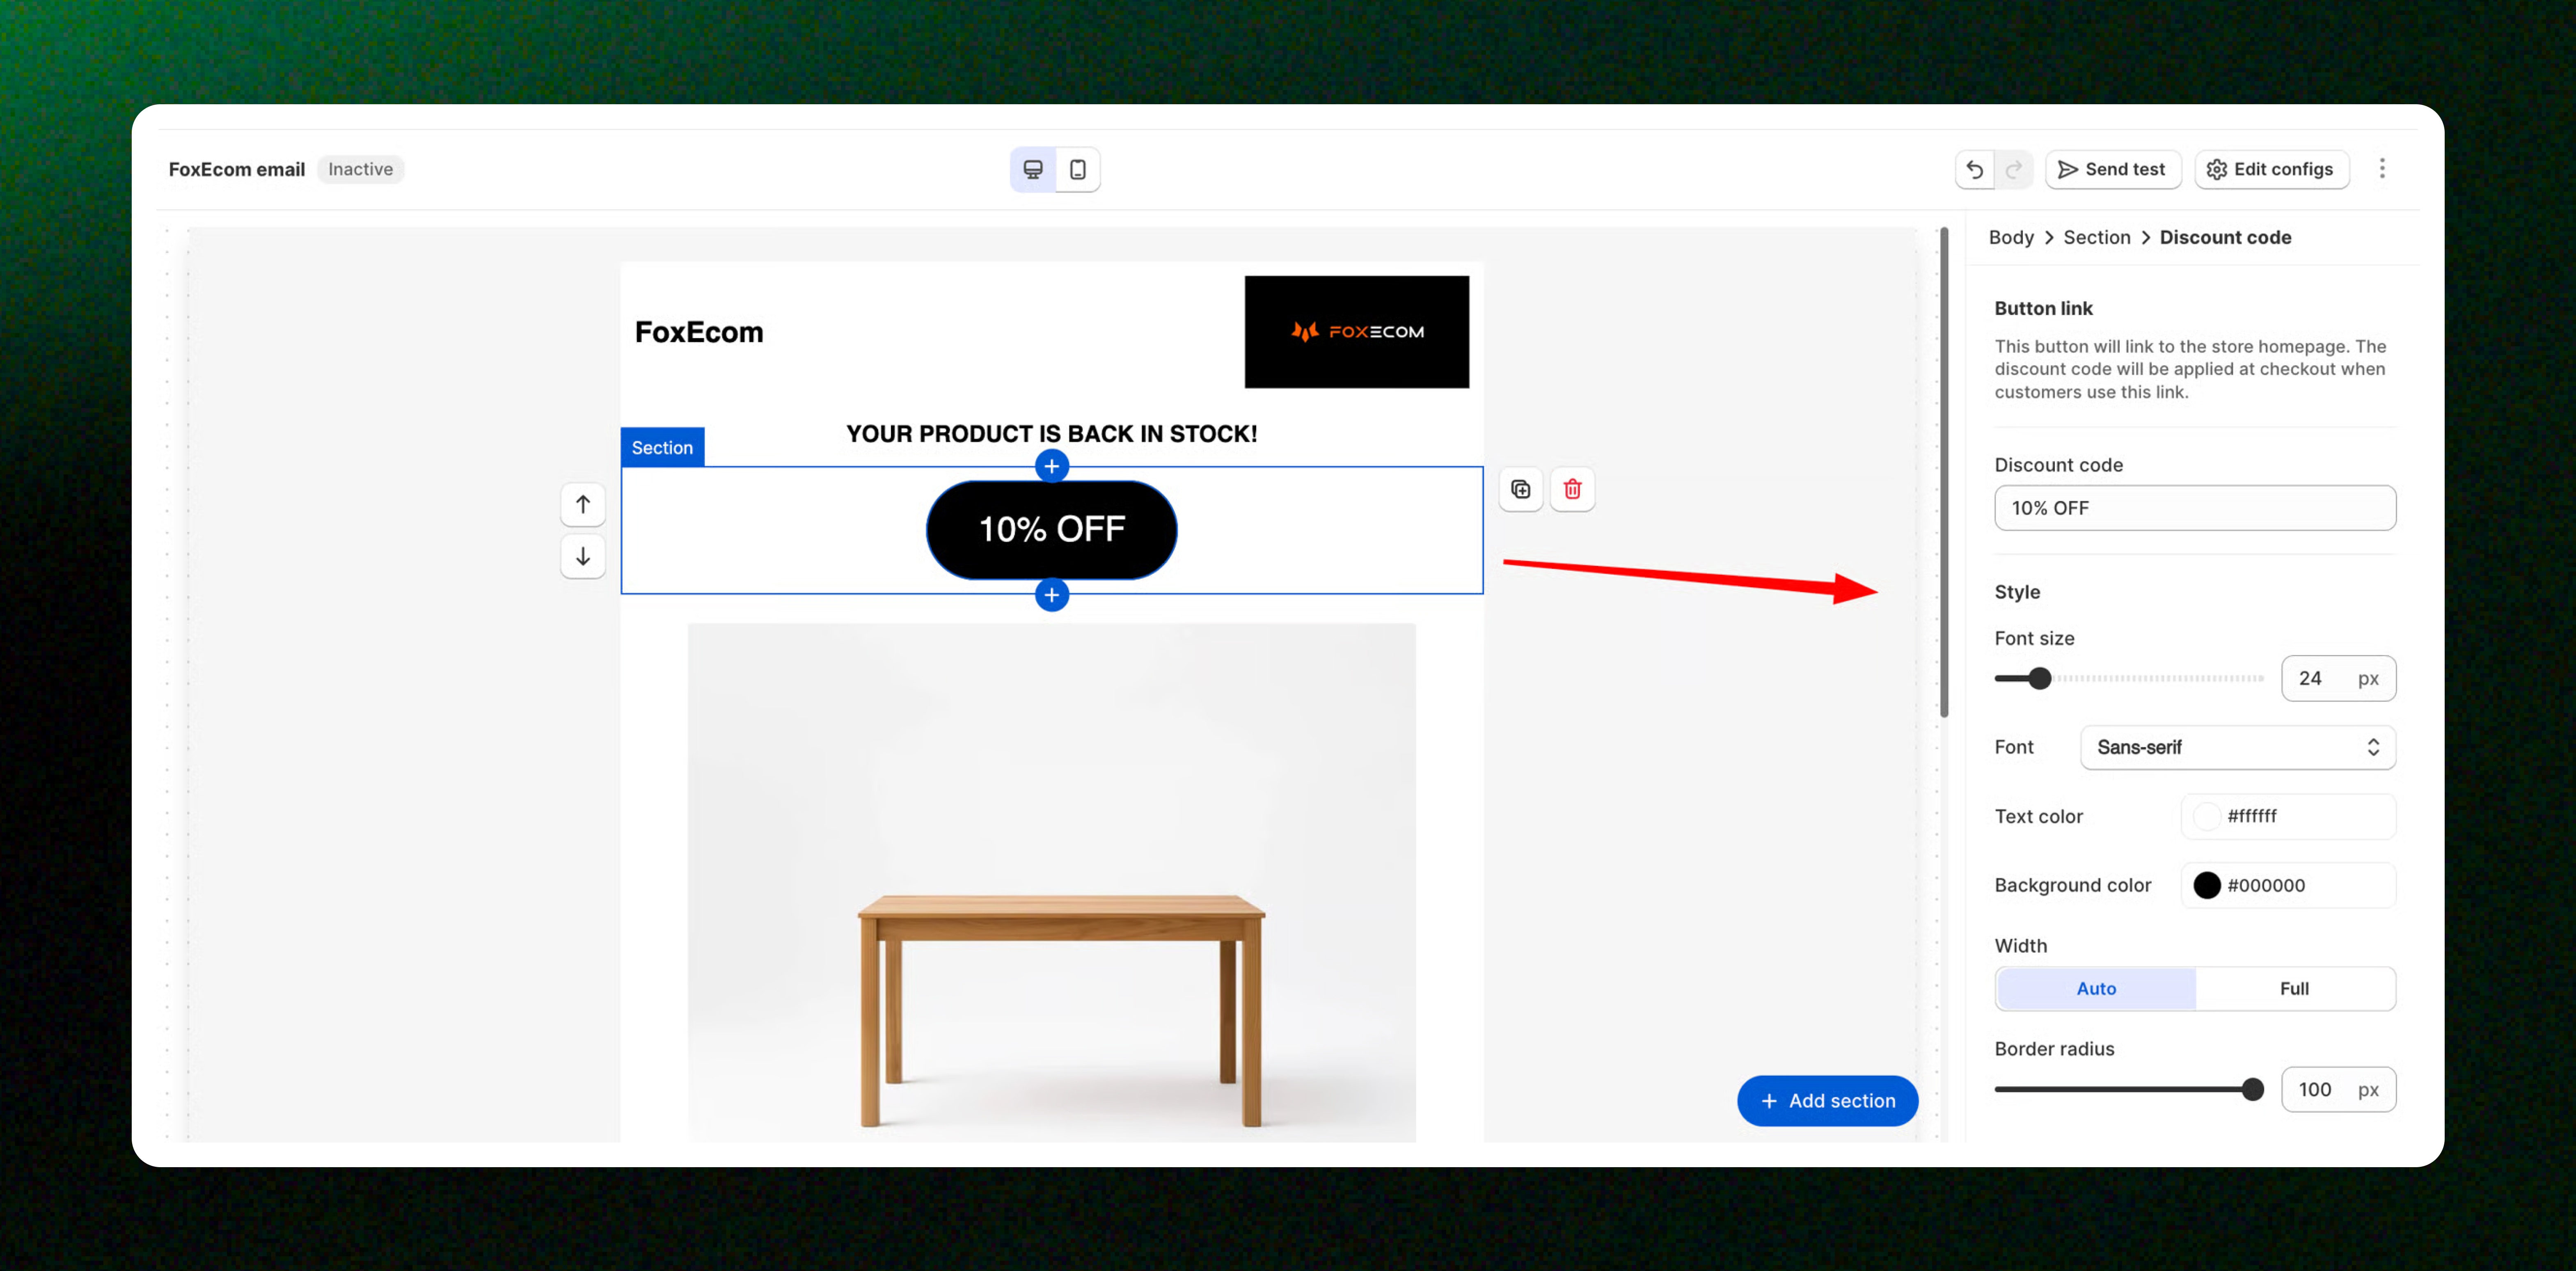
Task: Delete the section with trash icon
Action: click(1572, 489)
